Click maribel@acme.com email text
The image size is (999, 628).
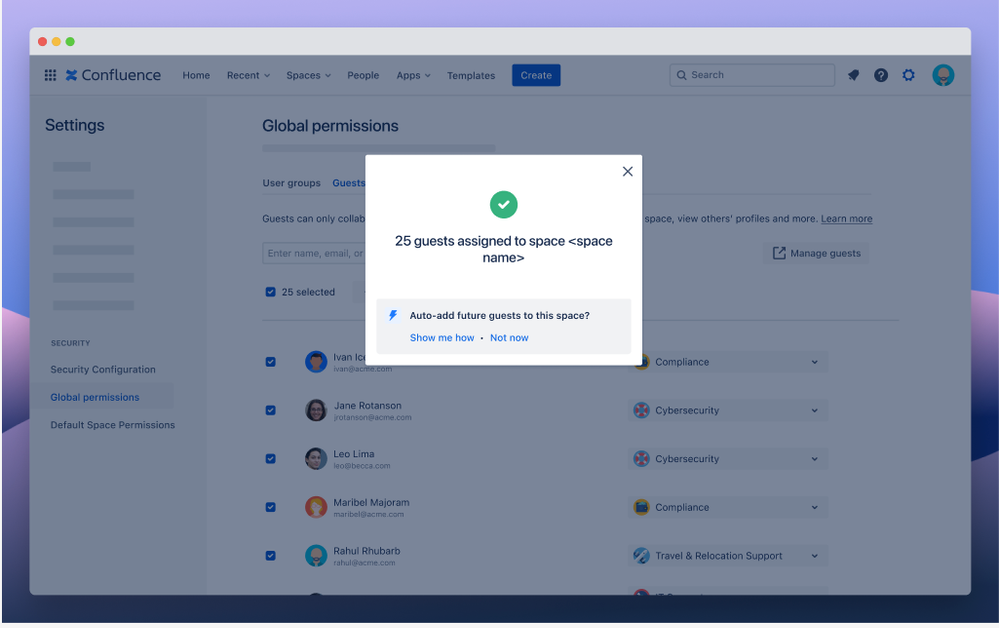[x=368, y=515]
